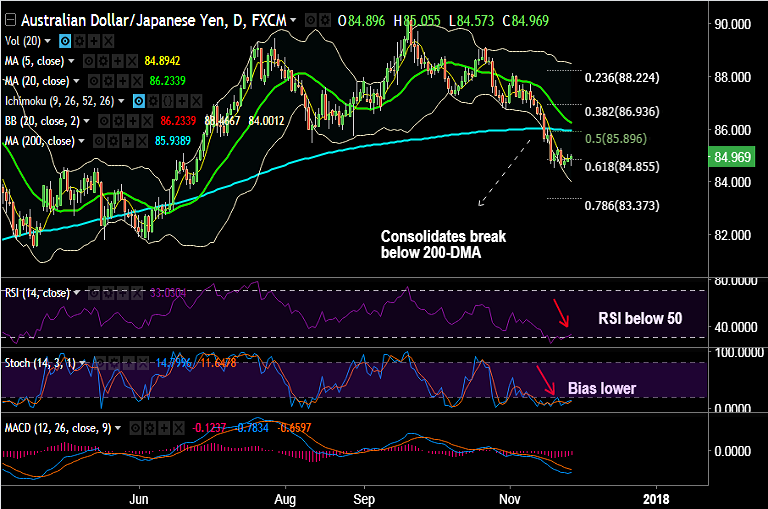Remove the MA (5, close) indicator
Viewport: 768px width, 509px height.
point(131,61)
